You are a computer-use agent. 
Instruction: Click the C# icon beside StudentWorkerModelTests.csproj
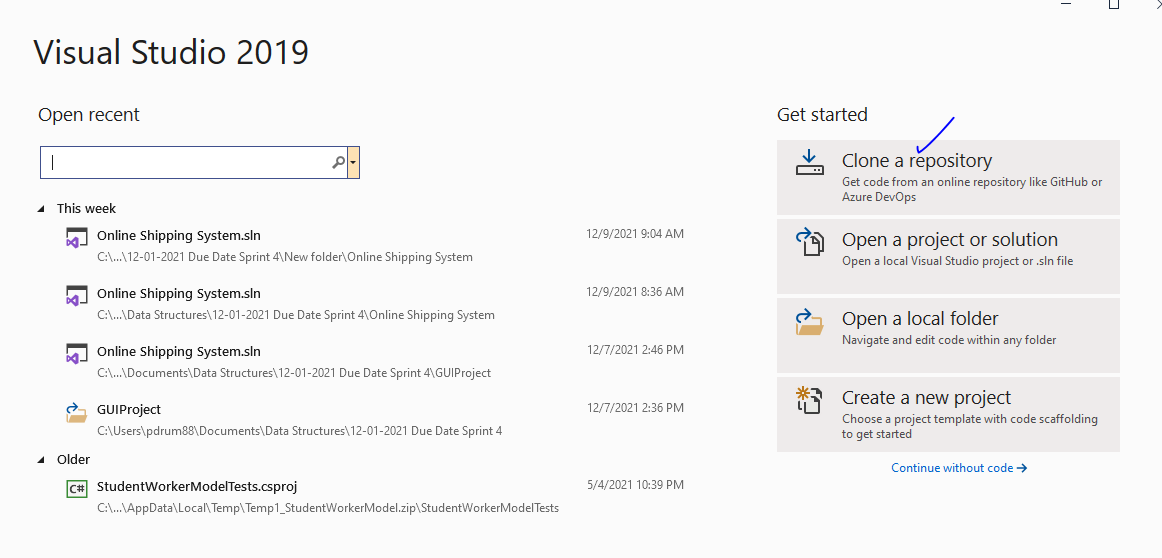tap(77, 488)
